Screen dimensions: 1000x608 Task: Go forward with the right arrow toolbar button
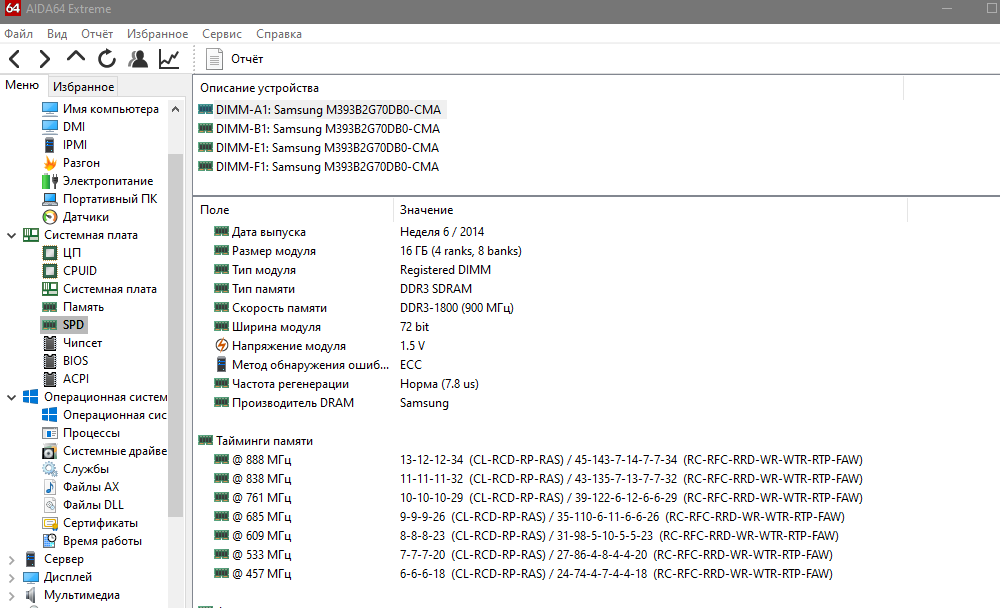click(x=44, y=59)
